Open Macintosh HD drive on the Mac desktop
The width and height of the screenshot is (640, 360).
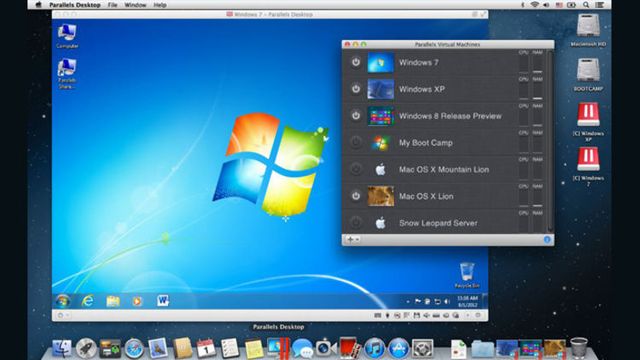pos(588,30)
